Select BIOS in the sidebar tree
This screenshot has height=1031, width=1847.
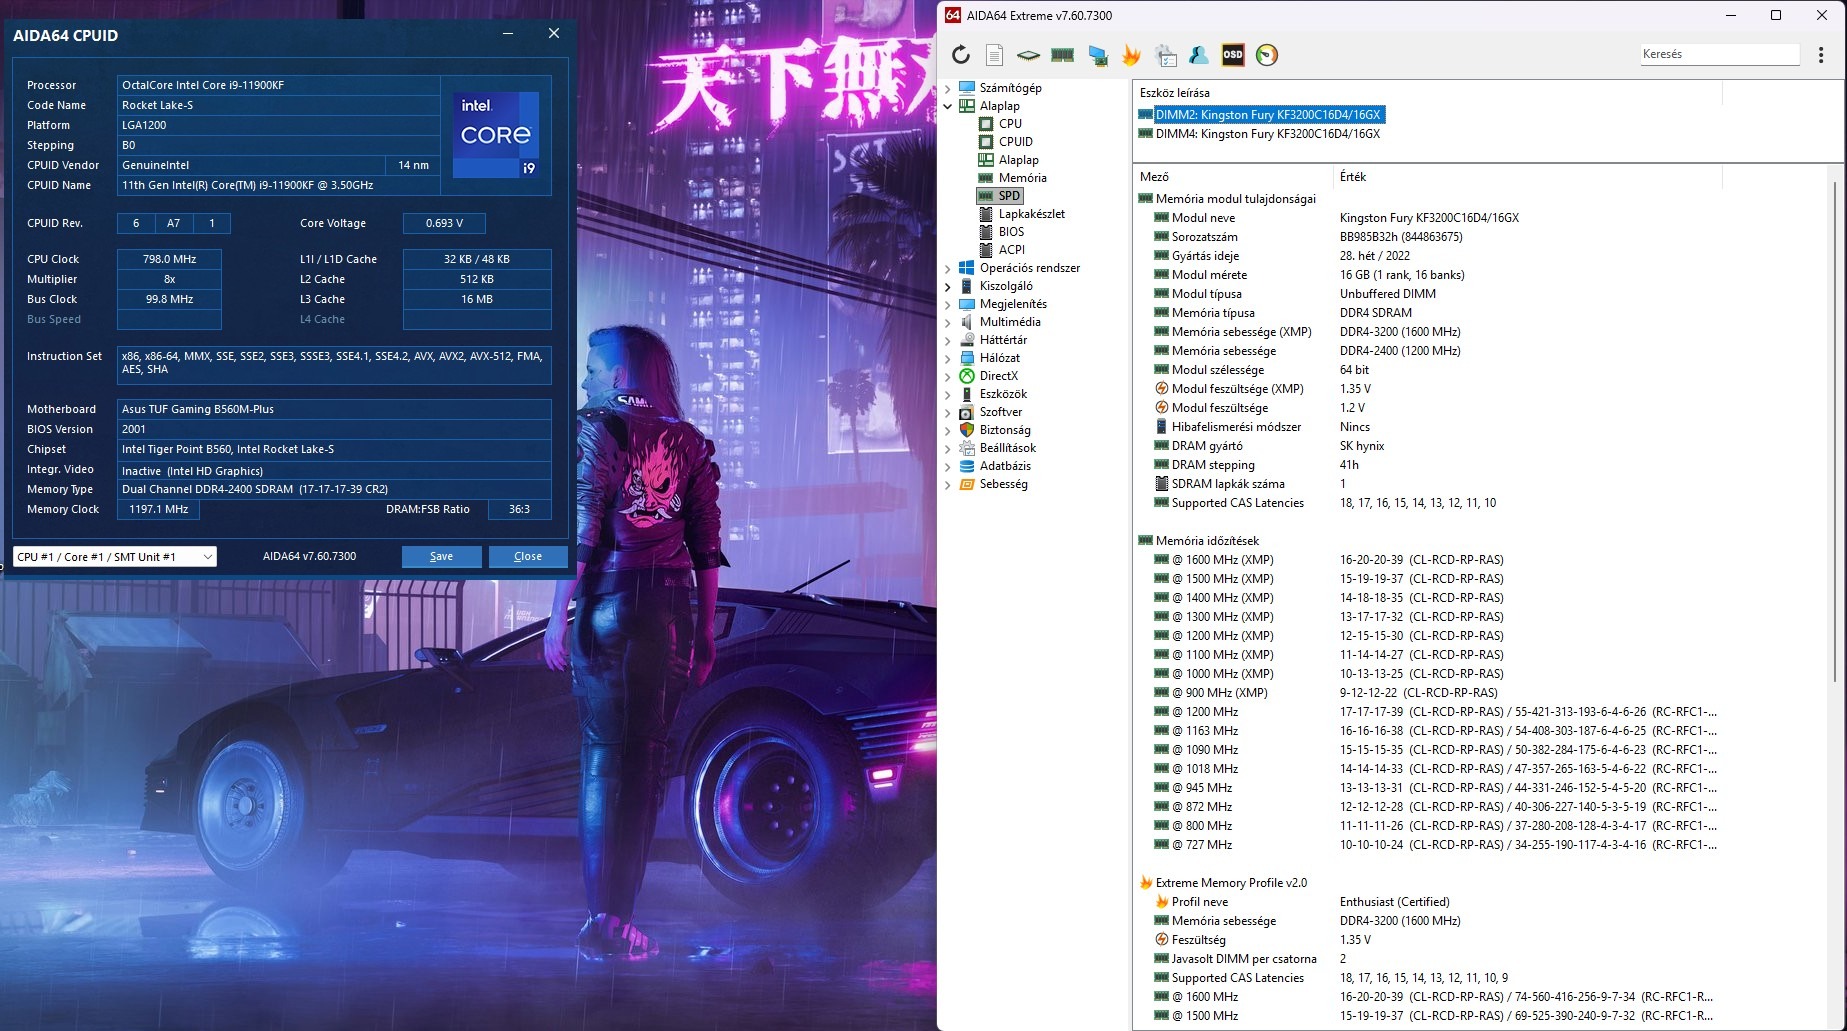click(x=1011, y=232)
